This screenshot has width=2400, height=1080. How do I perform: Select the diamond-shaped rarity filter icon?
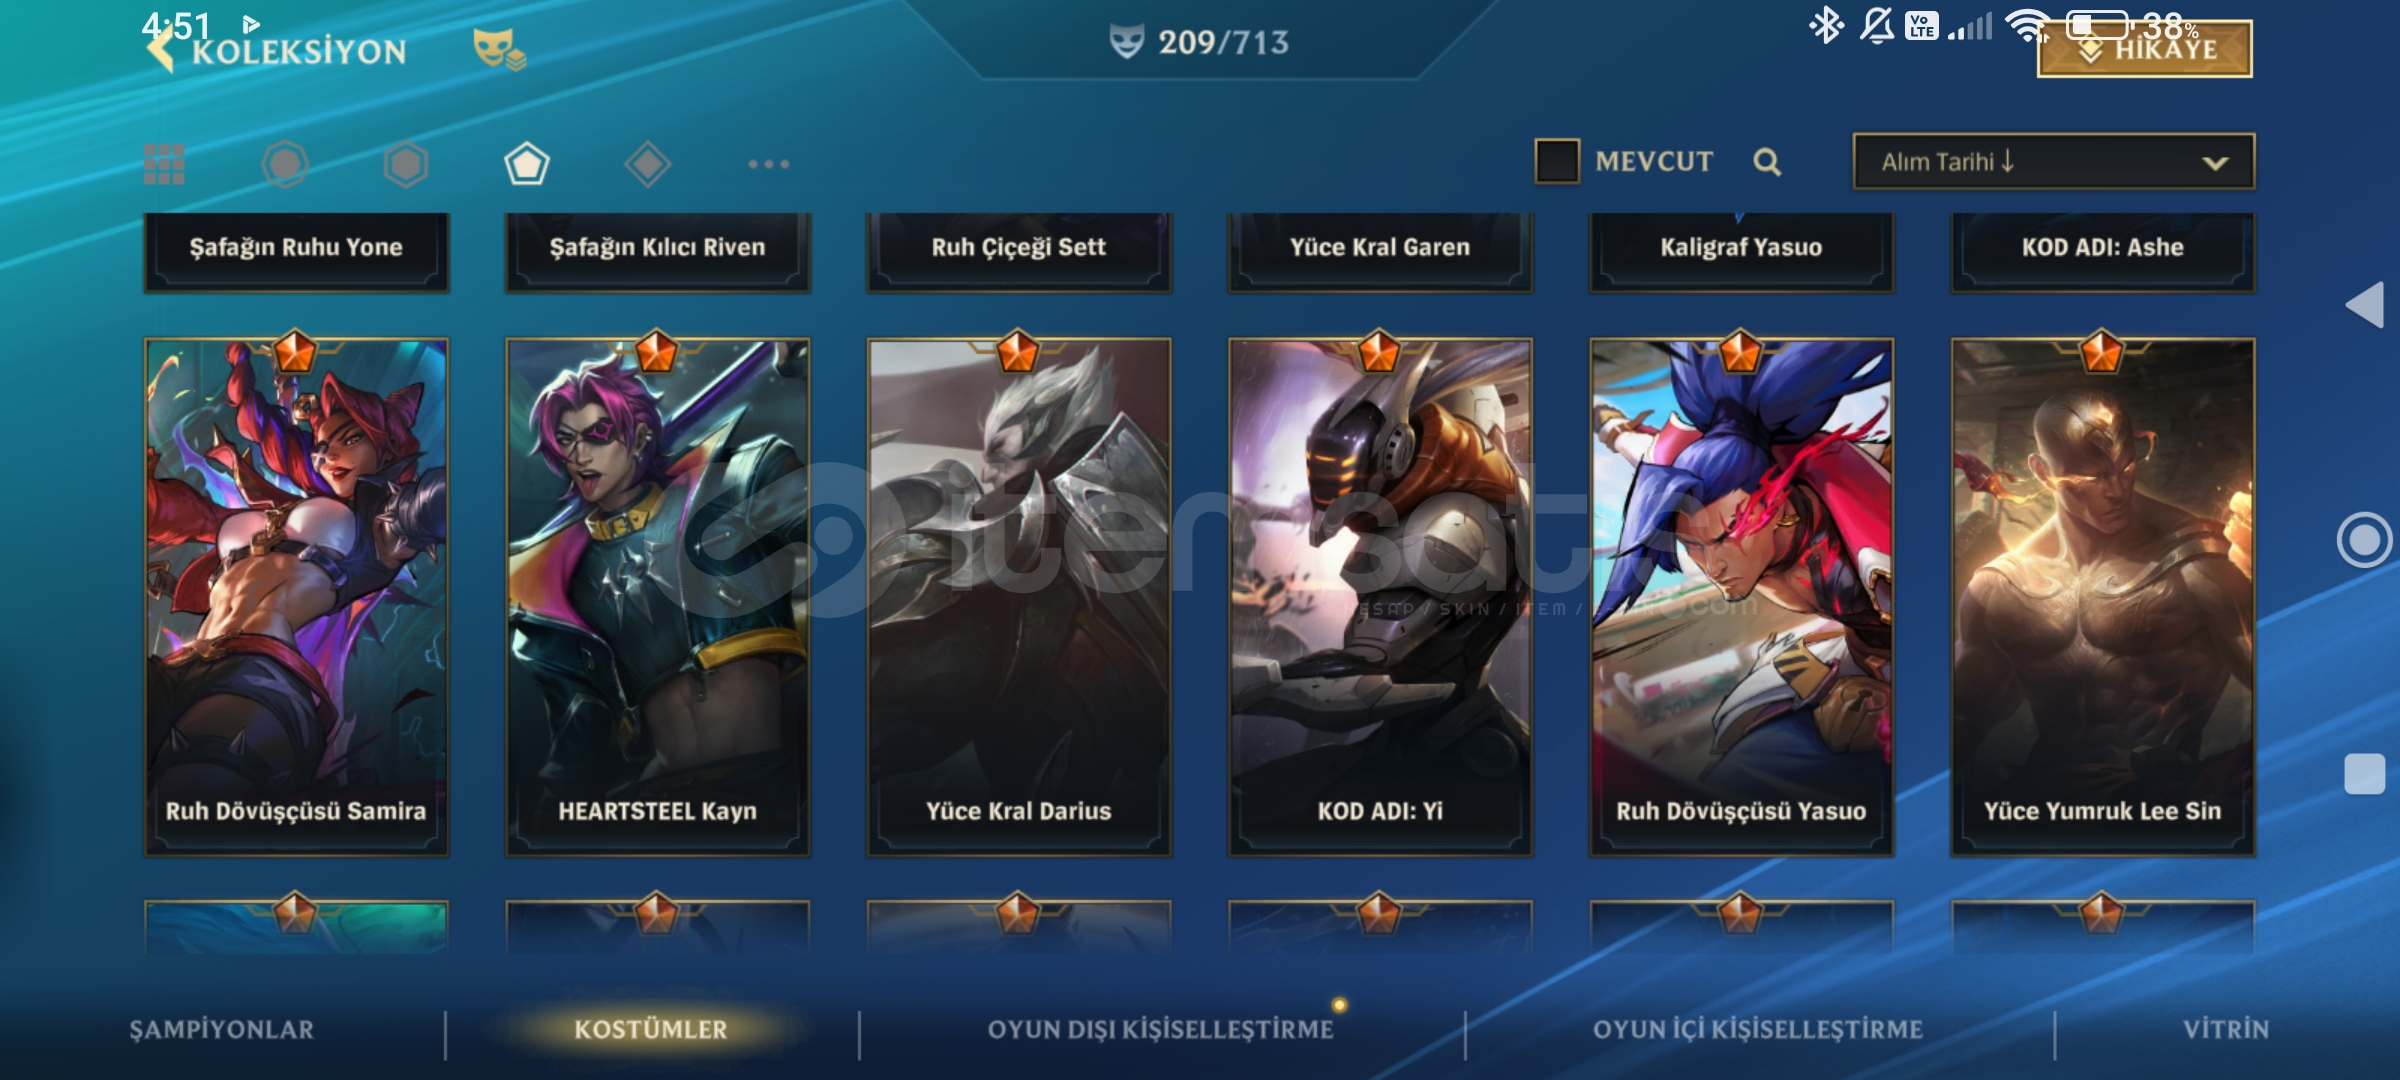[x=647, y=164]
